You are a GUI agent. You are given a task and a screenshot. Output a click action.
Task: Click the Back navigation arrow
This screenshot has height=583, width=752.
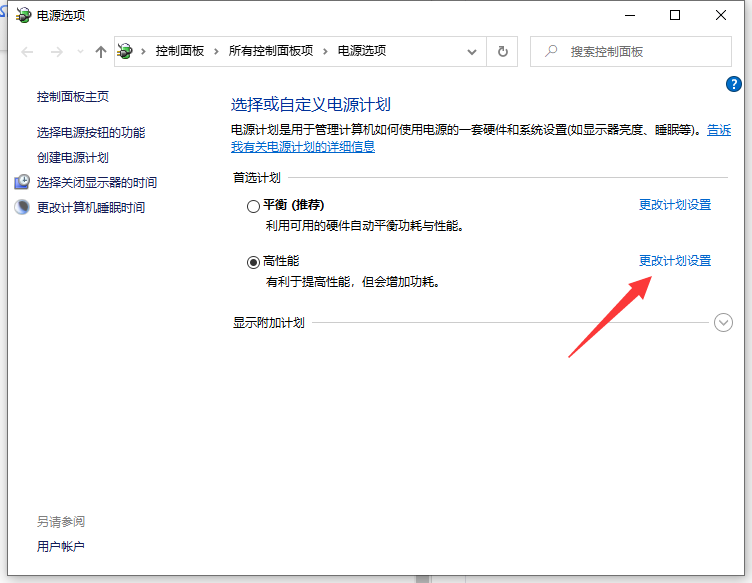[27, 51]
